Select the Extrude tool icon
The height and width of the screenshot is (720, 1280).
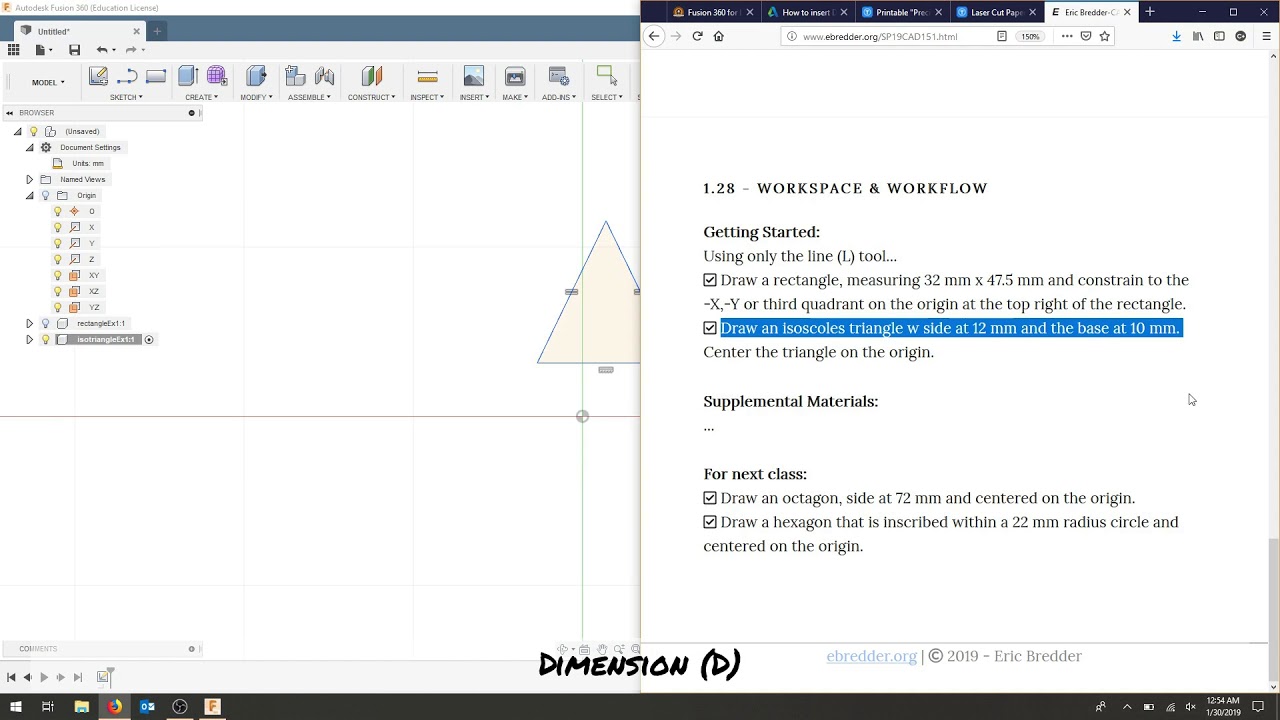click(188, 76)
